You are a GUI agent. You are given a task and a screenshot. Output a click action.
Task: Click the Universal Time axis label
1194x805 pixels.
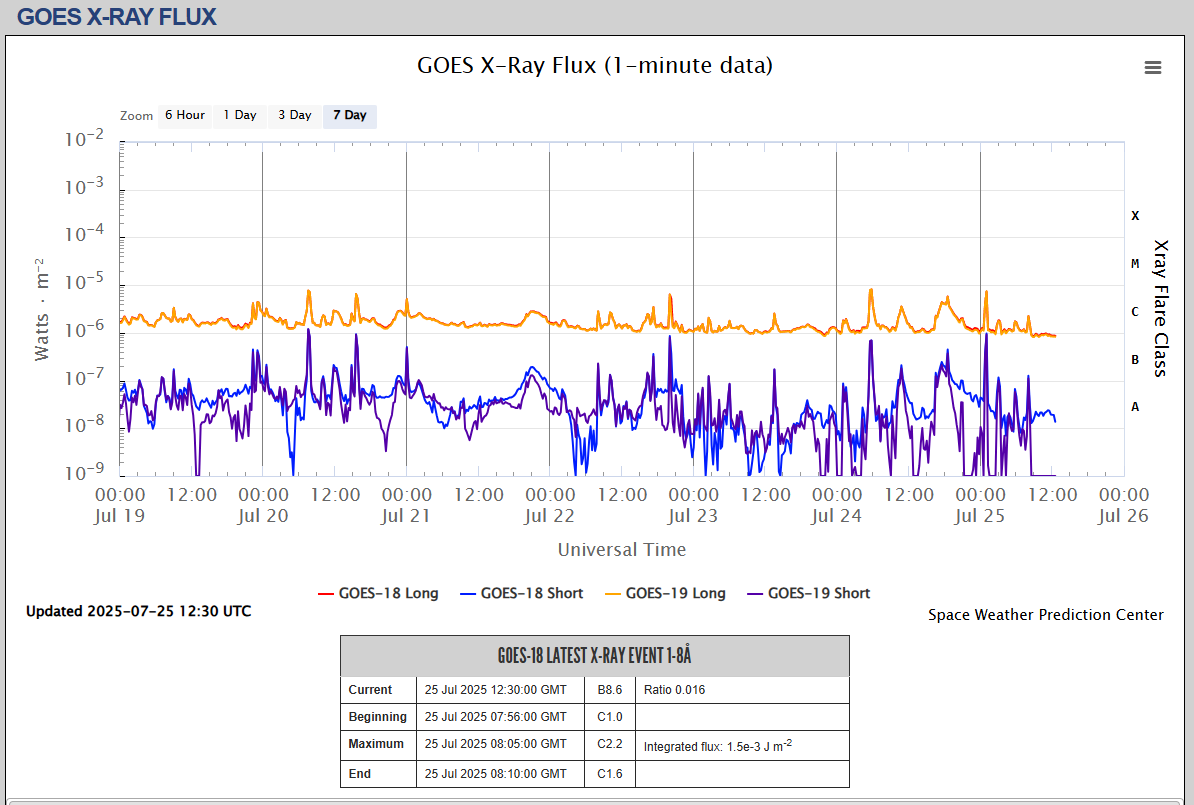621,550
